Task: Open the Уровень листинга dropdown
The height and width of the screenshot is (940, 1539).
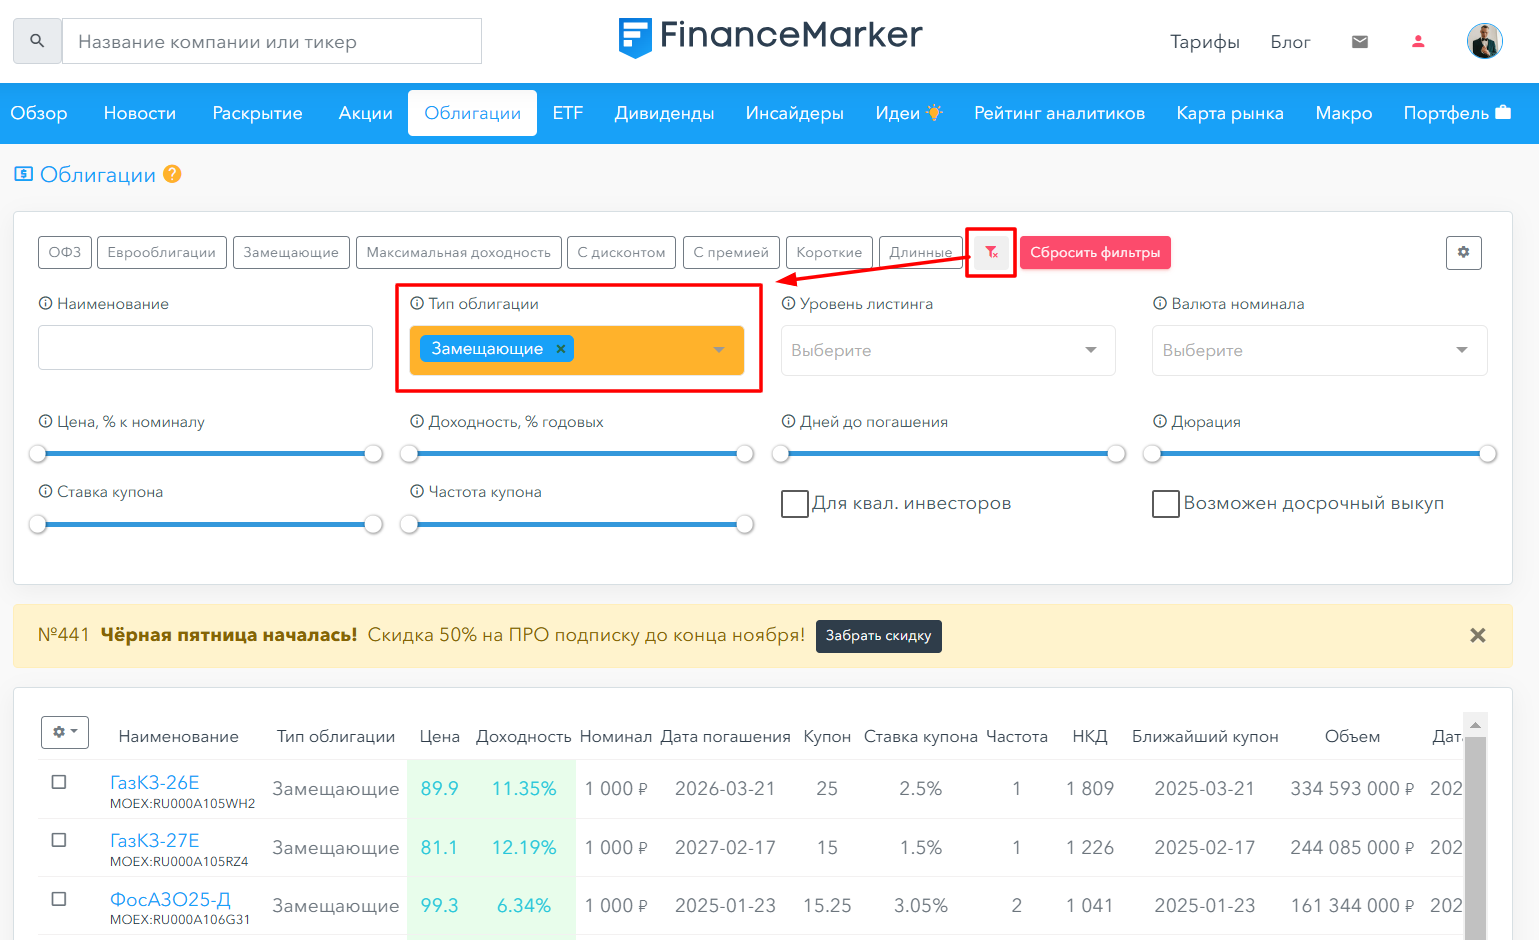Action: [x=948, y=350]
